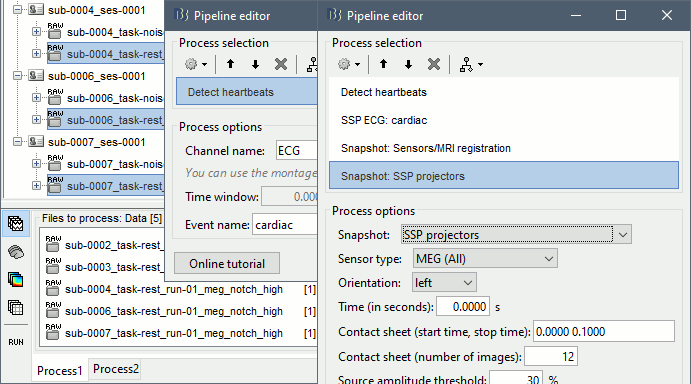Select the matrix icon in sidebar
The height and width of the screenshot is (384, 691).
pos(16,307)
